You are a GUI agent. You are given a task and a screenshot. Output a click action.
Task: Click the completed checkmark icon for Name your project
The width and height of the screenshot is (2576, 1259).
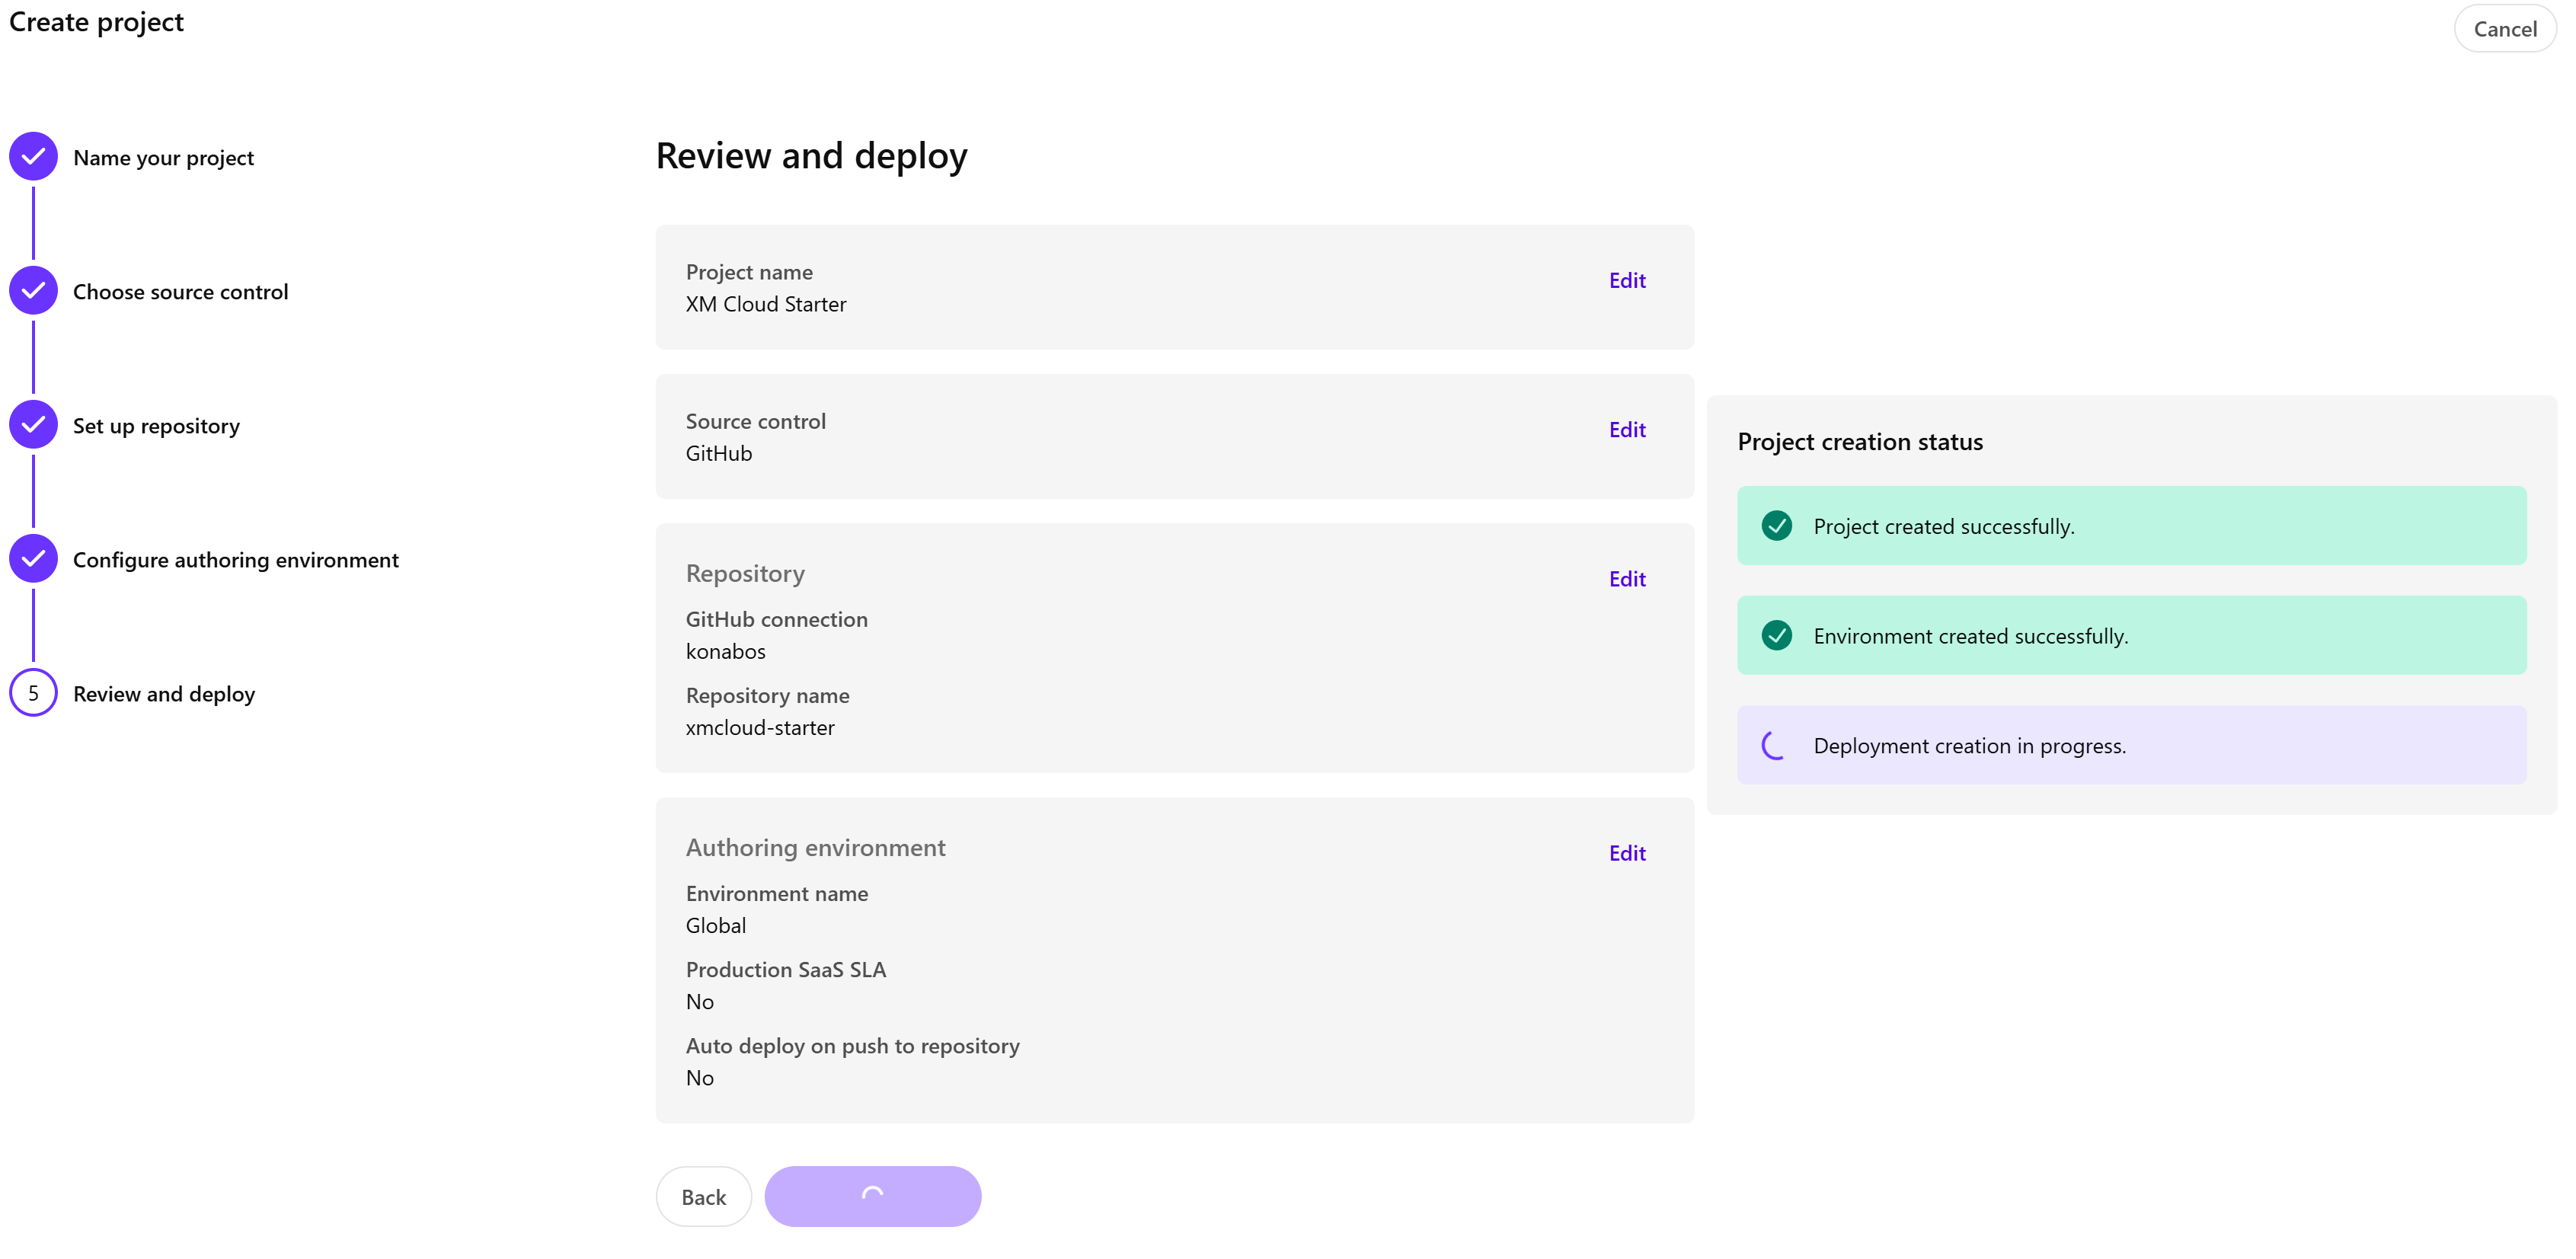click(33, 156)
